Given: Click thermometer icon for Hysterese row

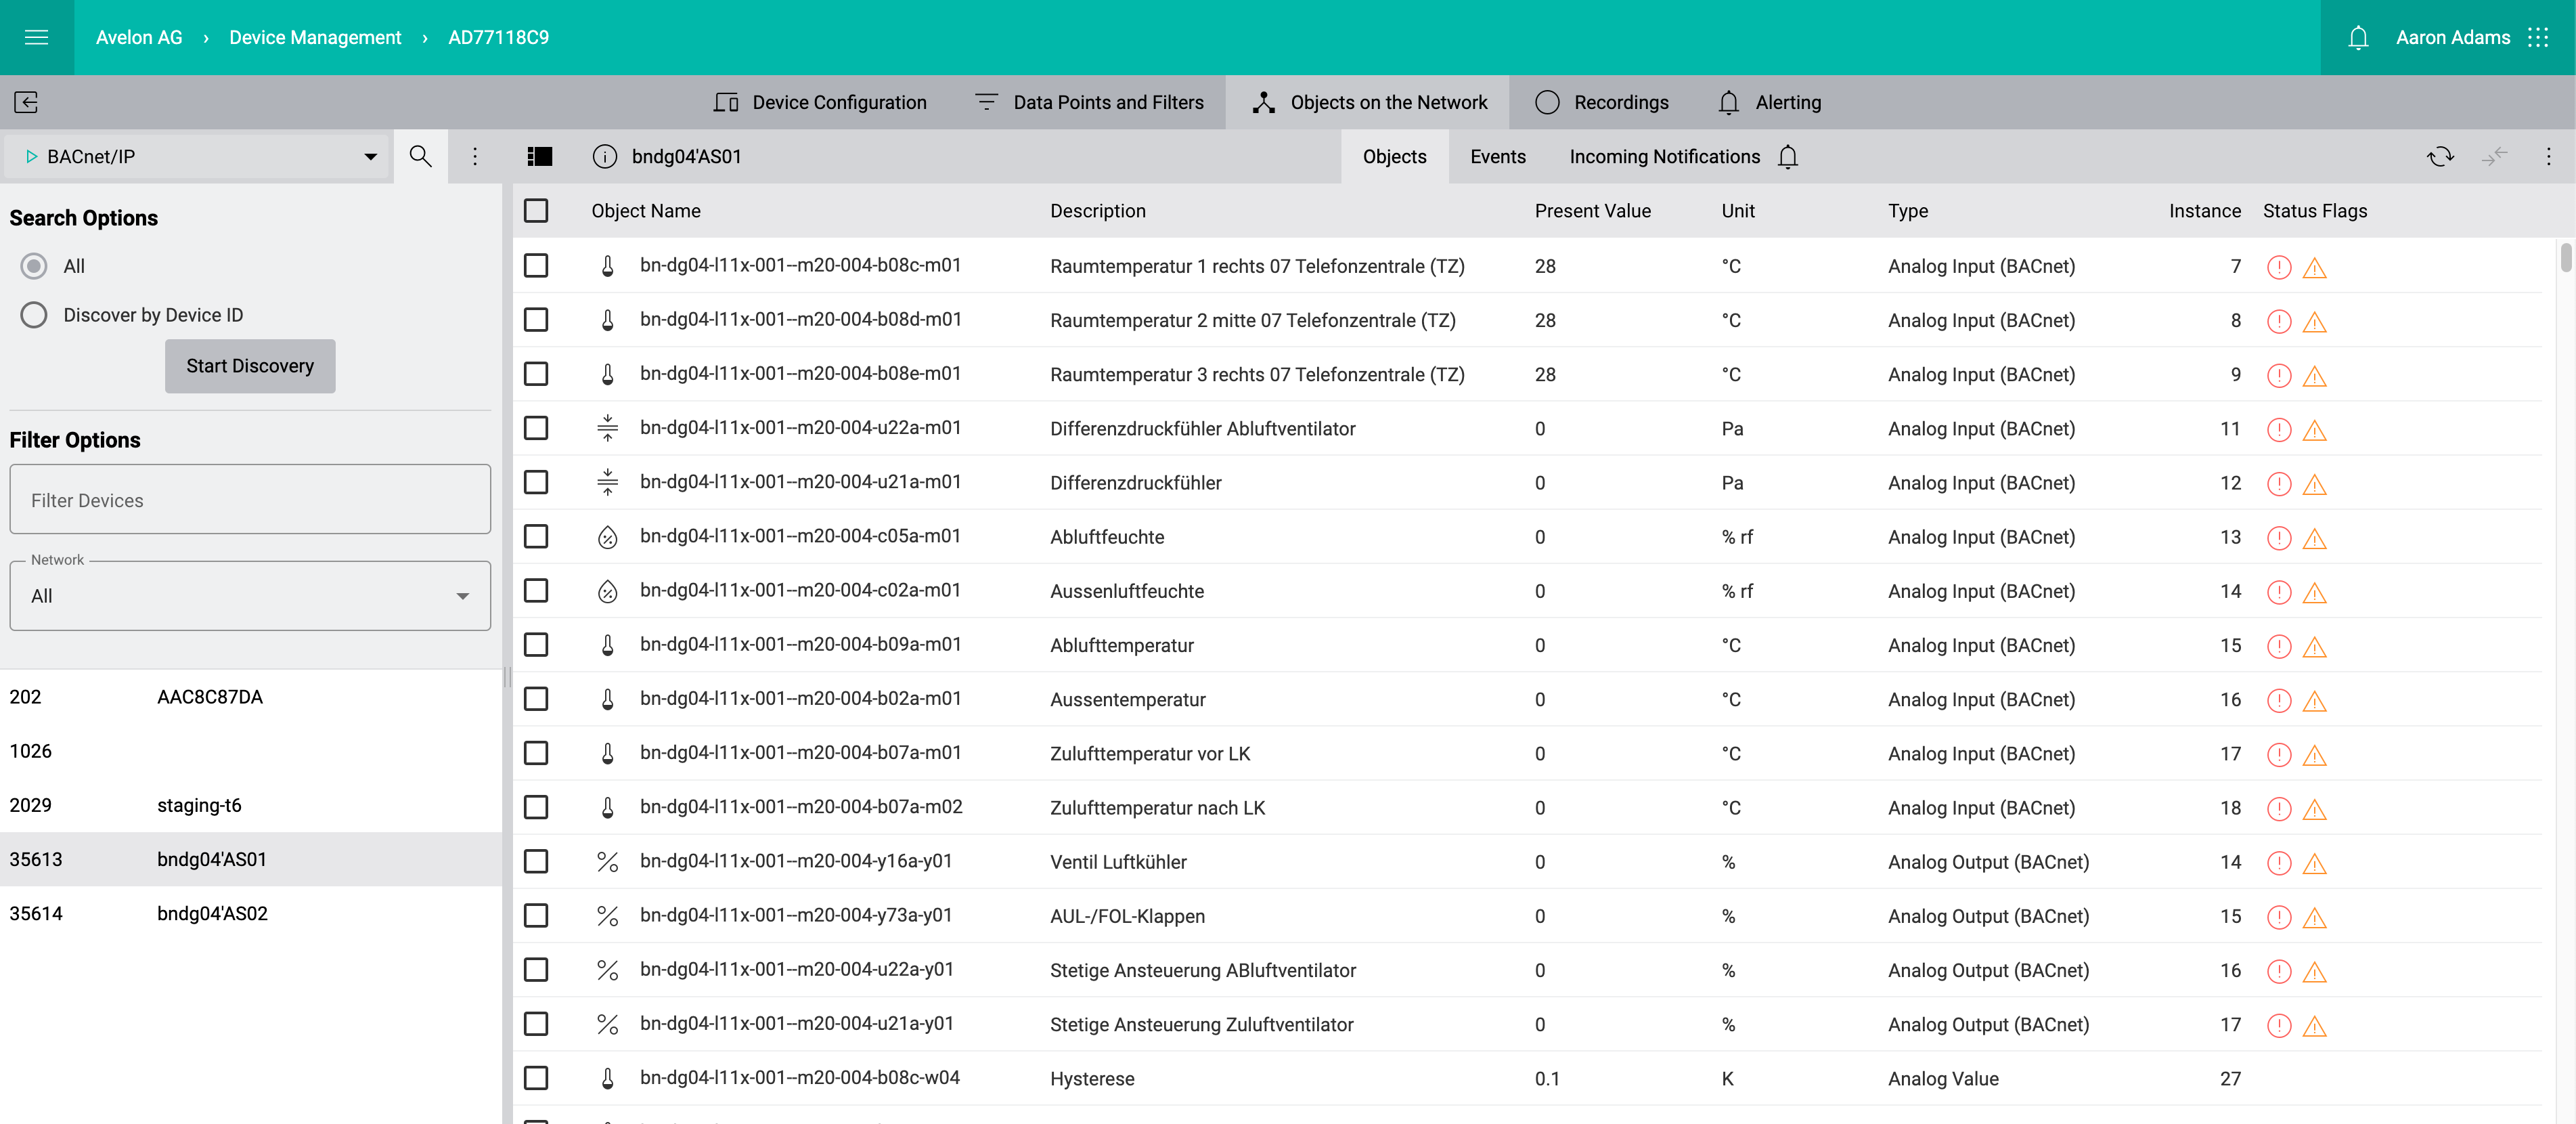Looking at the screenshot, I should 607,1078.
